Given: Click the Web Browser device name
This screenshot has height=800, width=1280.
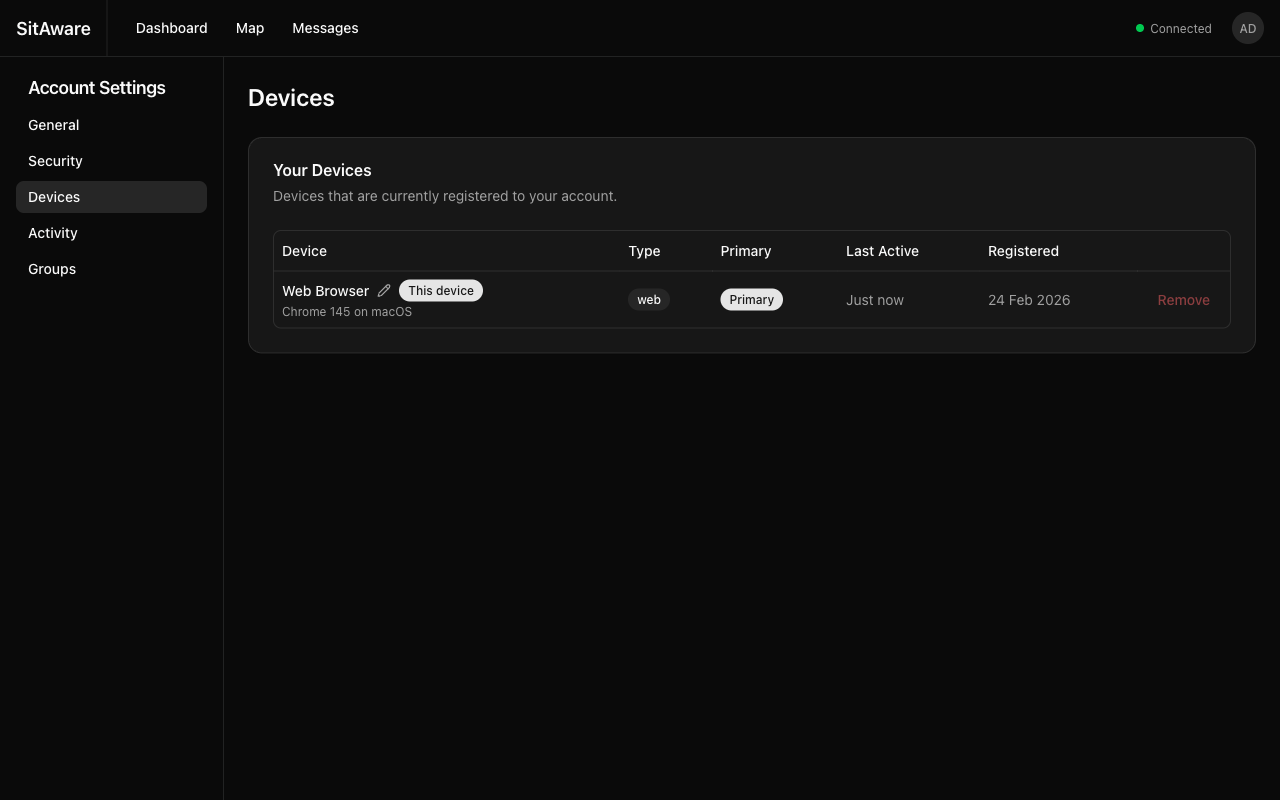Looking at the screenshot, I should [325, 291].
